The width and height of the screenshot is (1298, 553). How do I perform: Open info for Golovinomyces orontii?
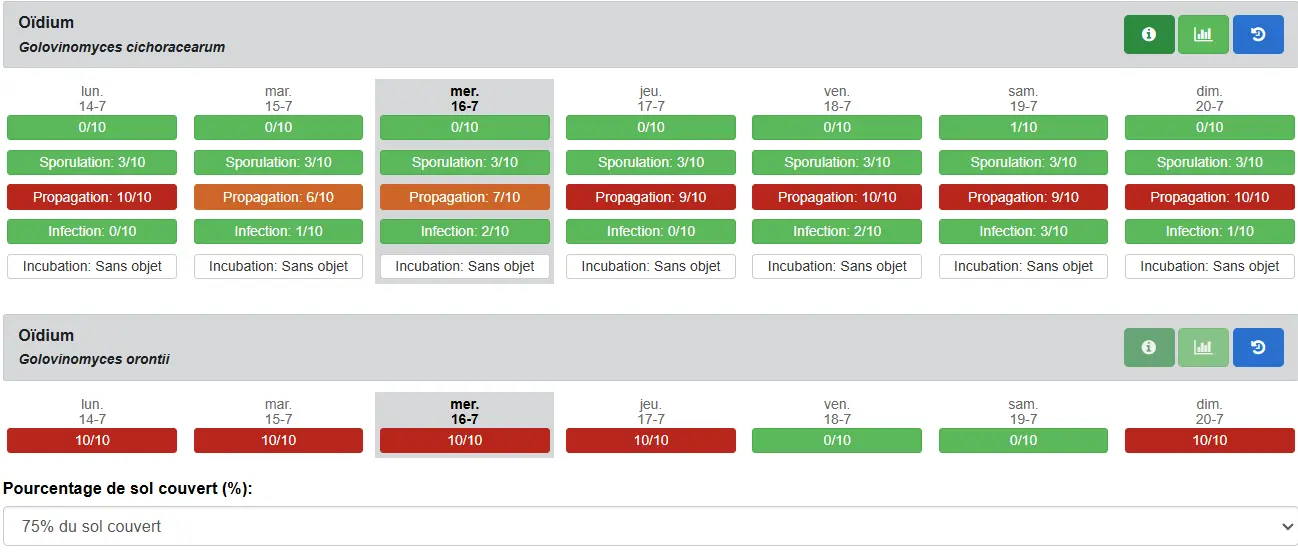(1149, 348)
